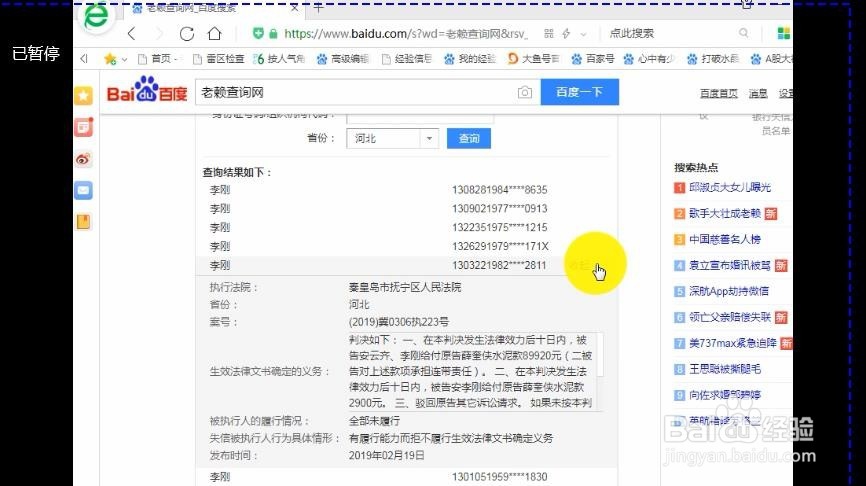Click the blue 查询 button
Screen dimensions: 866x486
point(468,139)
